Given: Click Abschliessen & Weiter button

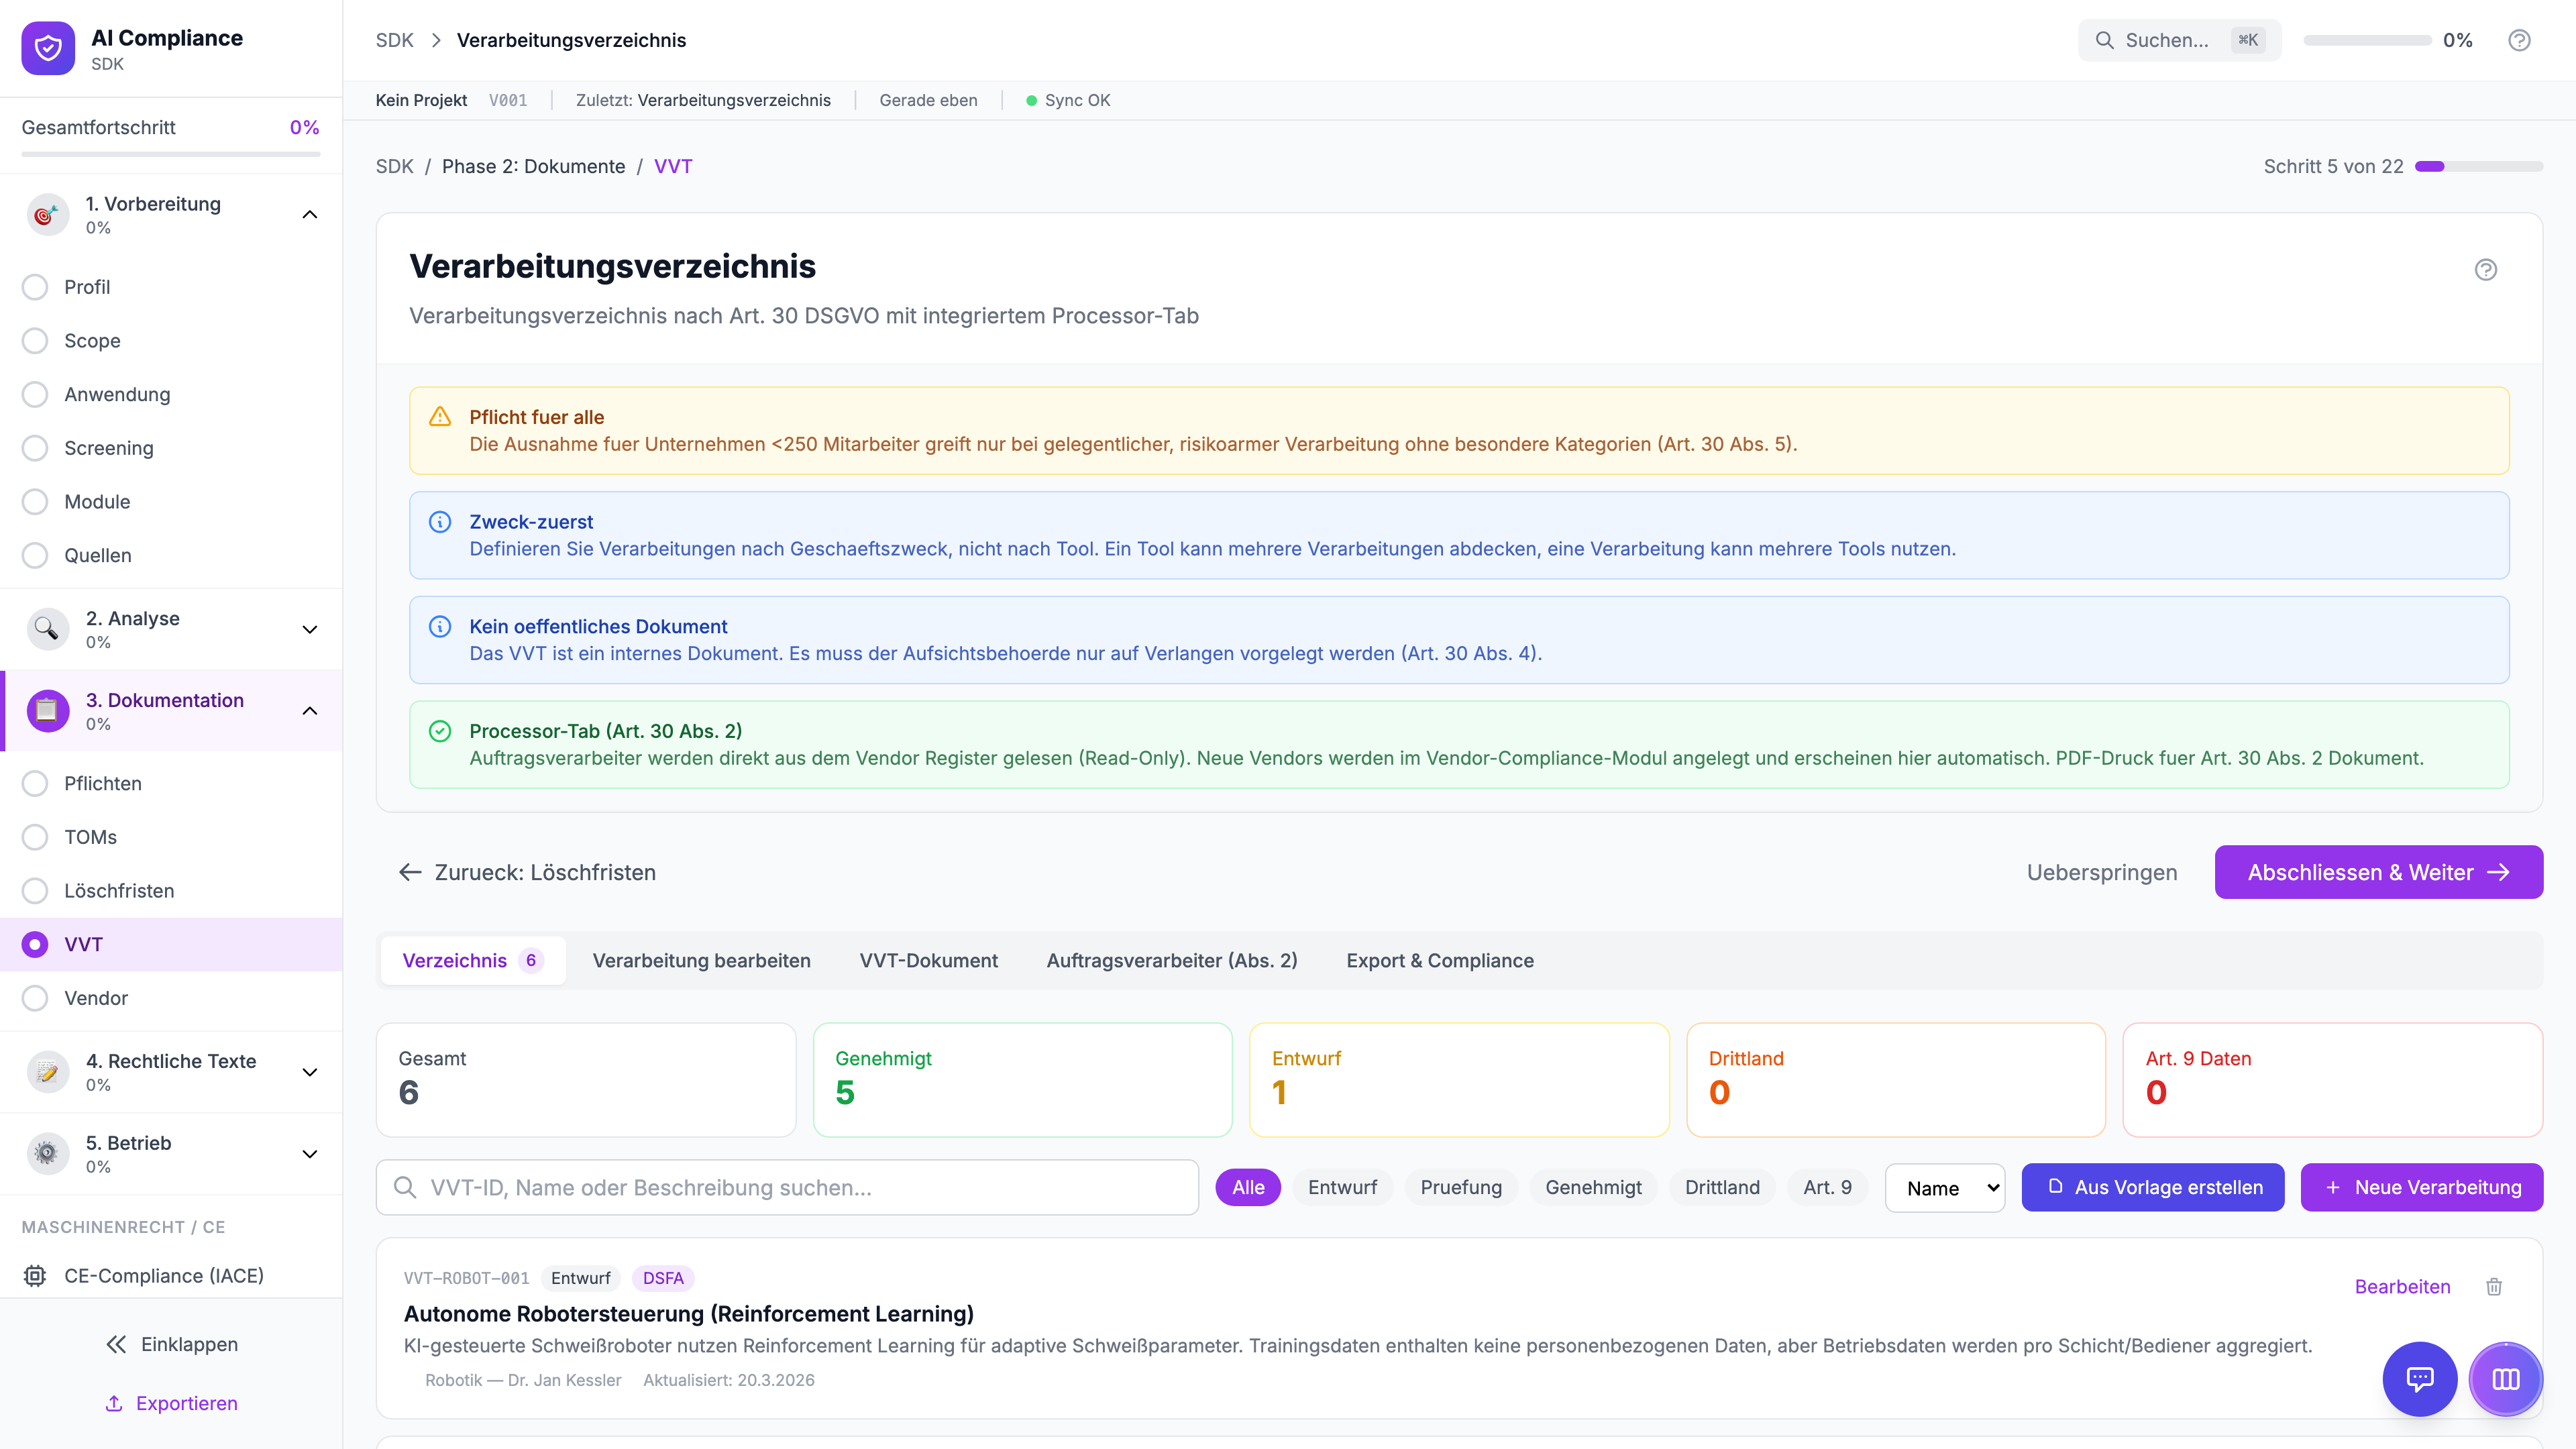Looking at the screenshot, I should pyautogui.click(x=2378, y=872).
